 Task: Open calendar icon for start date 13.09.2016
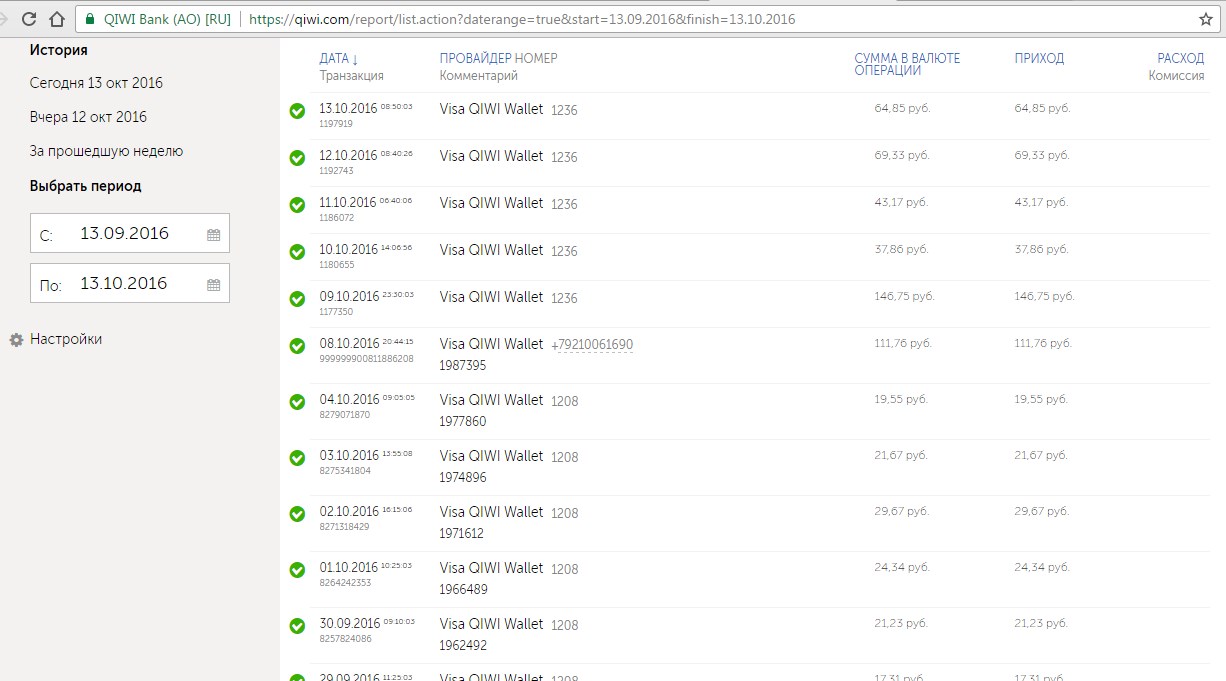[213, 234]
